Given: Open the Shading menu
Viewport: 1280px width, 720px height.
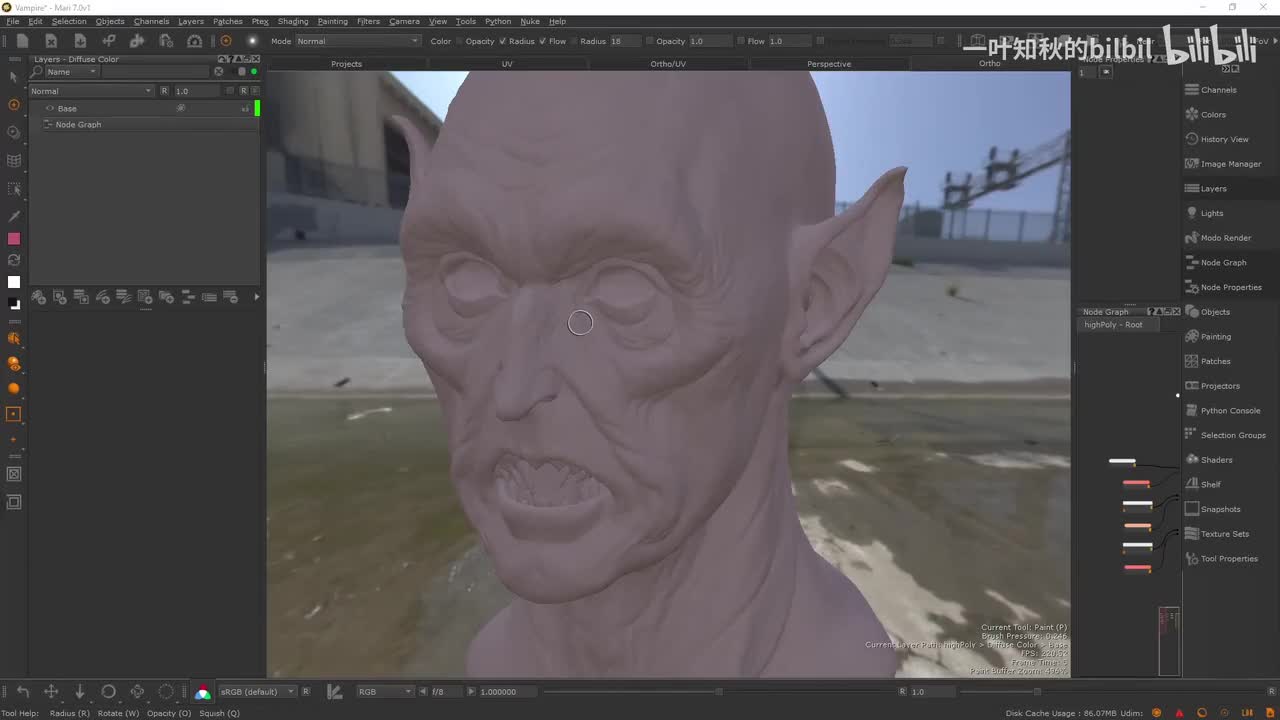Looking at the screenshot, I should pyautogui.click(x=293, y=21).
